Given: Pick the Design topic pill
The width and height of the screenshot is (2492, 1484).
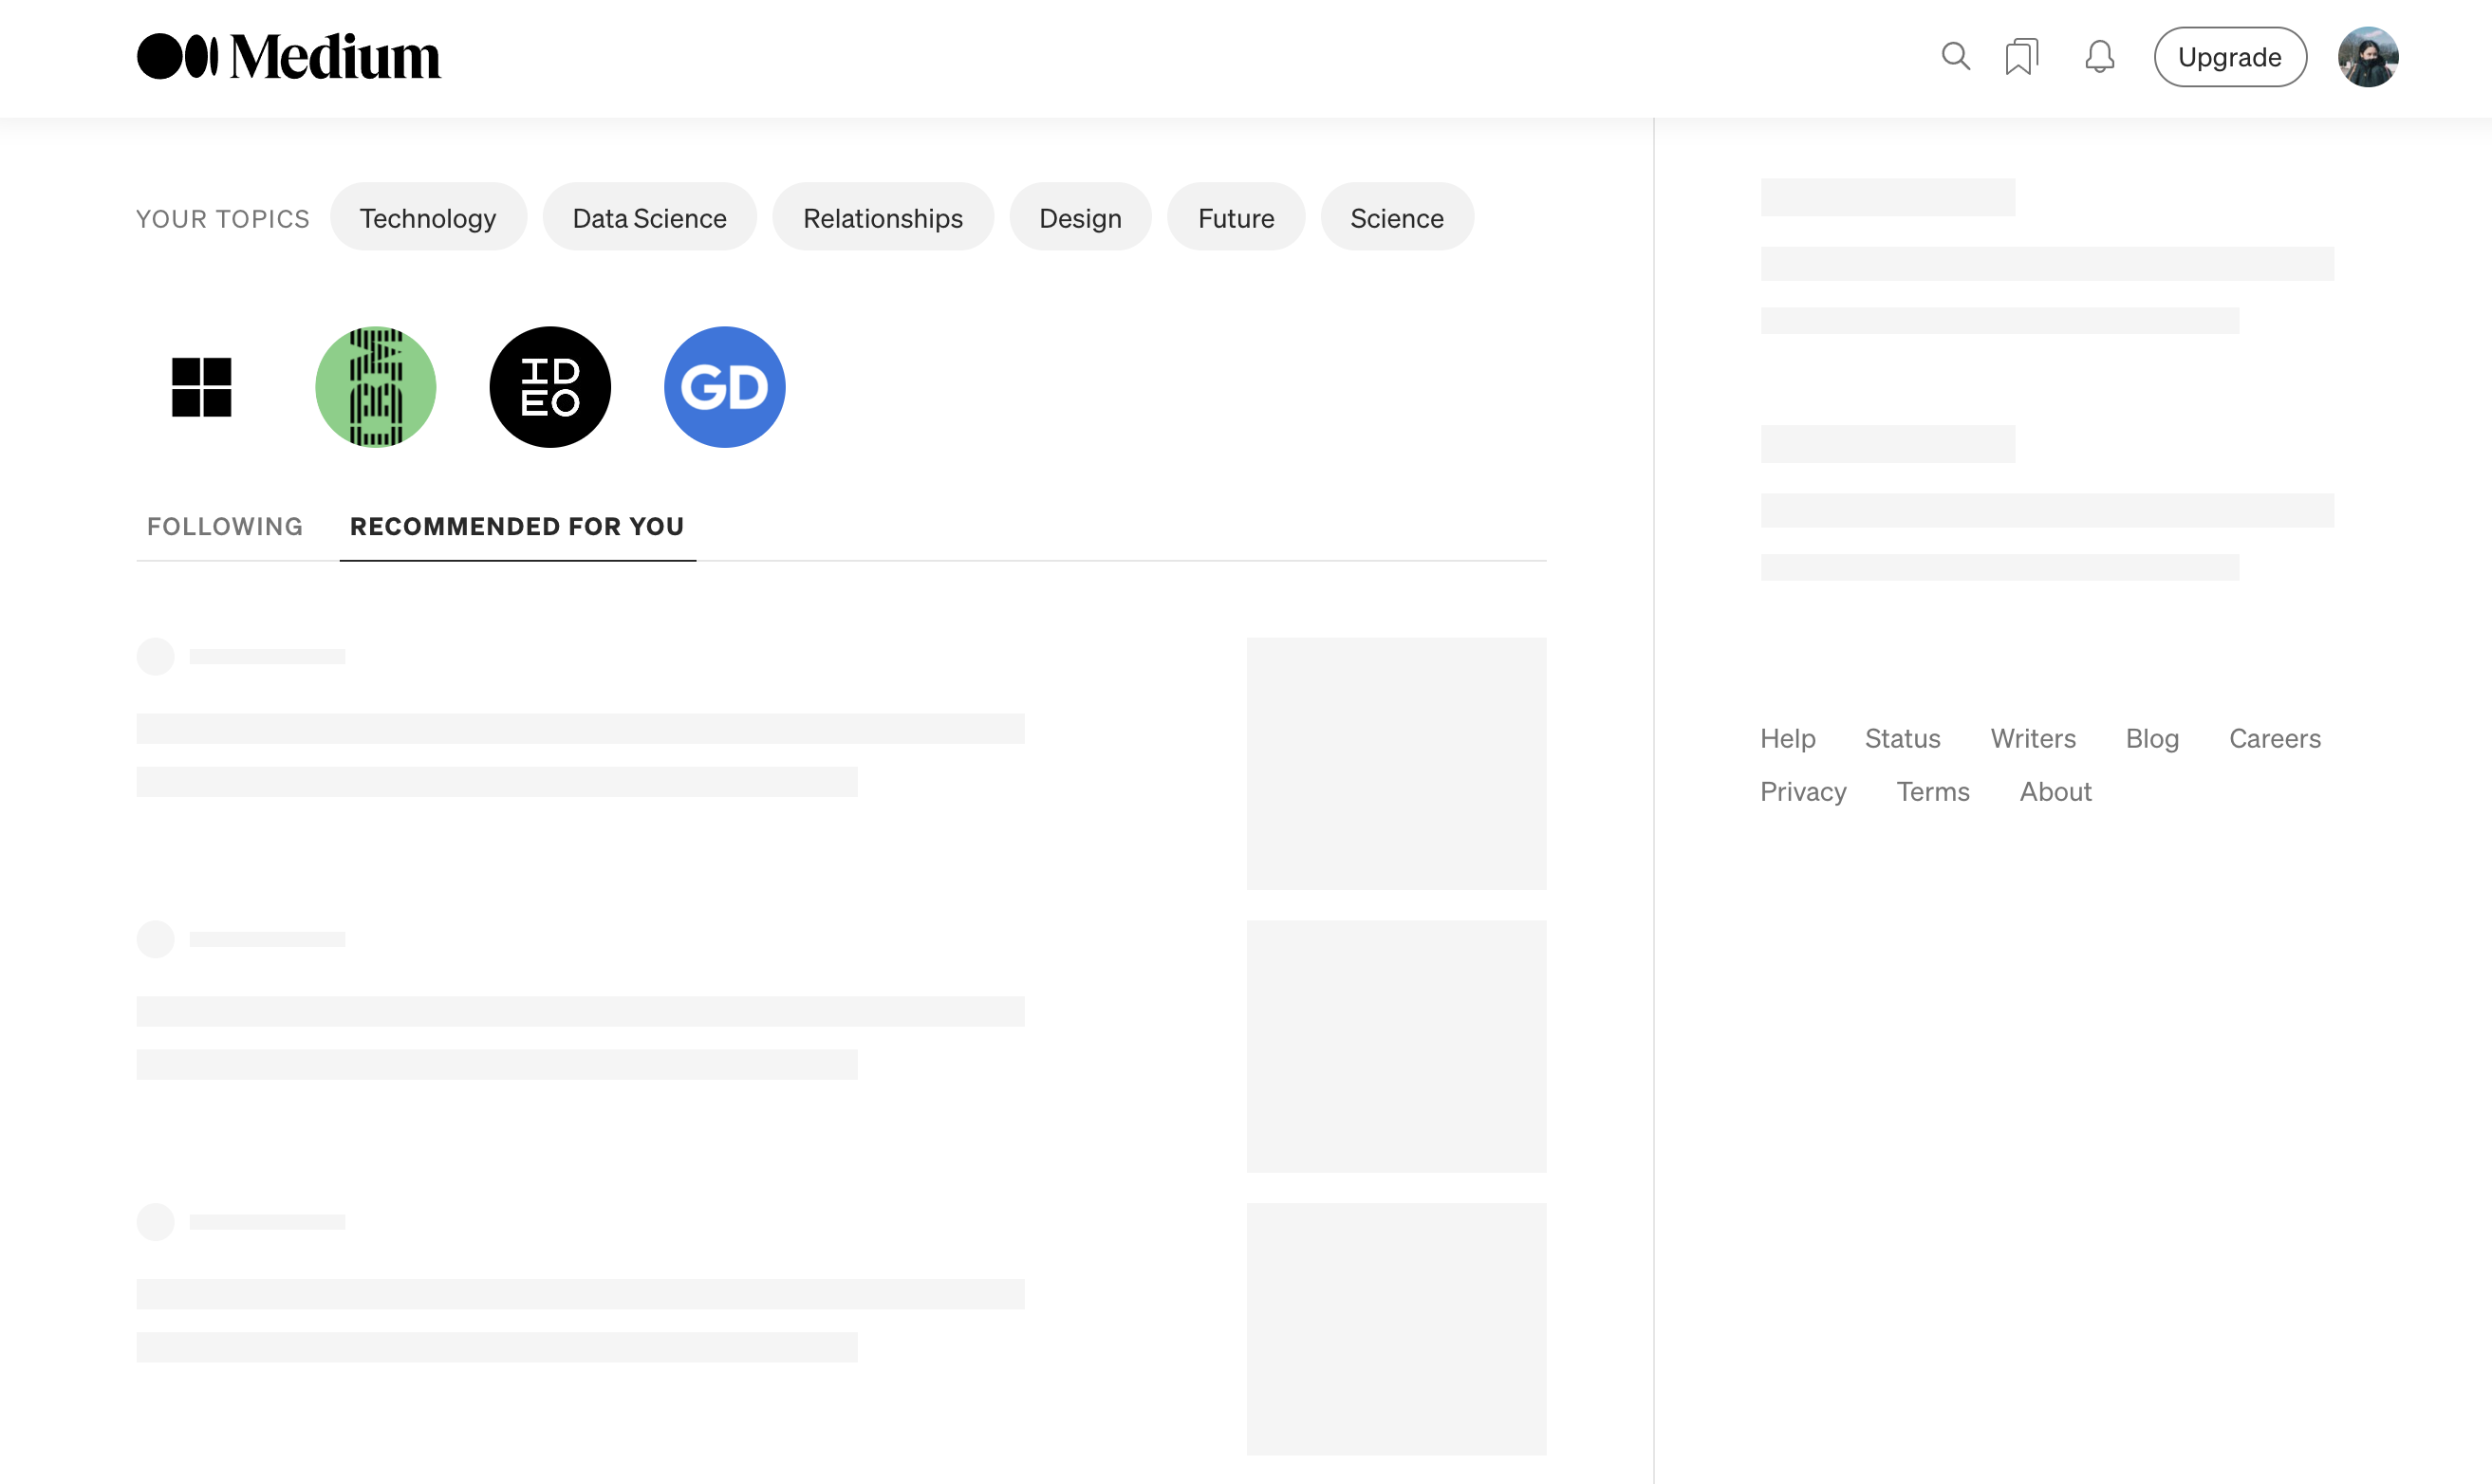Looking at the screenshot, I should [x=1079, y=218].
